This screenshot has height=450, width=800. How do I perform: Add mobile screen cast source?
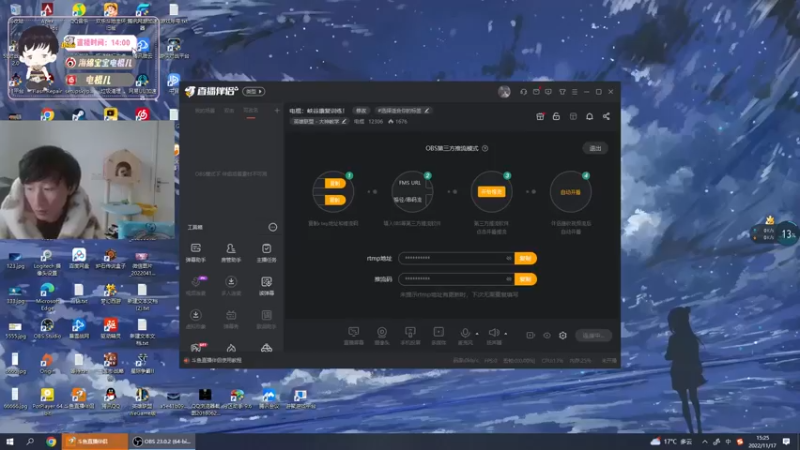(x=410, y=336)
